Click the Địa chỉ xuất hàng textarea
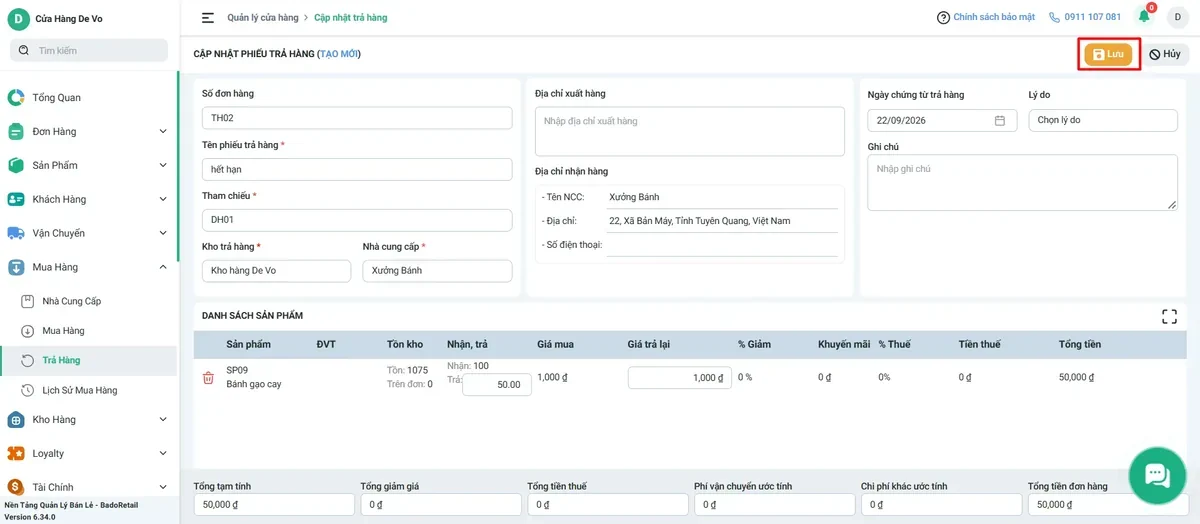The image size is (1200, 524). (690, 132)
